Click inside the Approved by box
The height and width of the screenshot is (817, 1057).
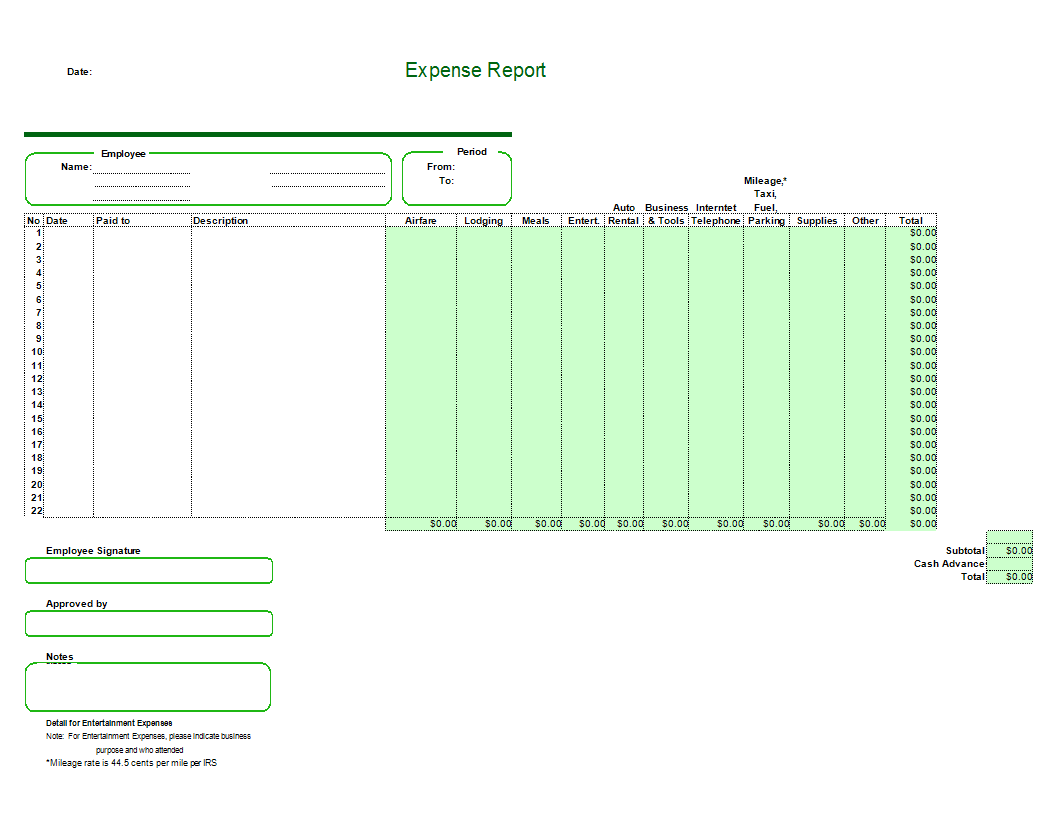[x=149, y=624]
